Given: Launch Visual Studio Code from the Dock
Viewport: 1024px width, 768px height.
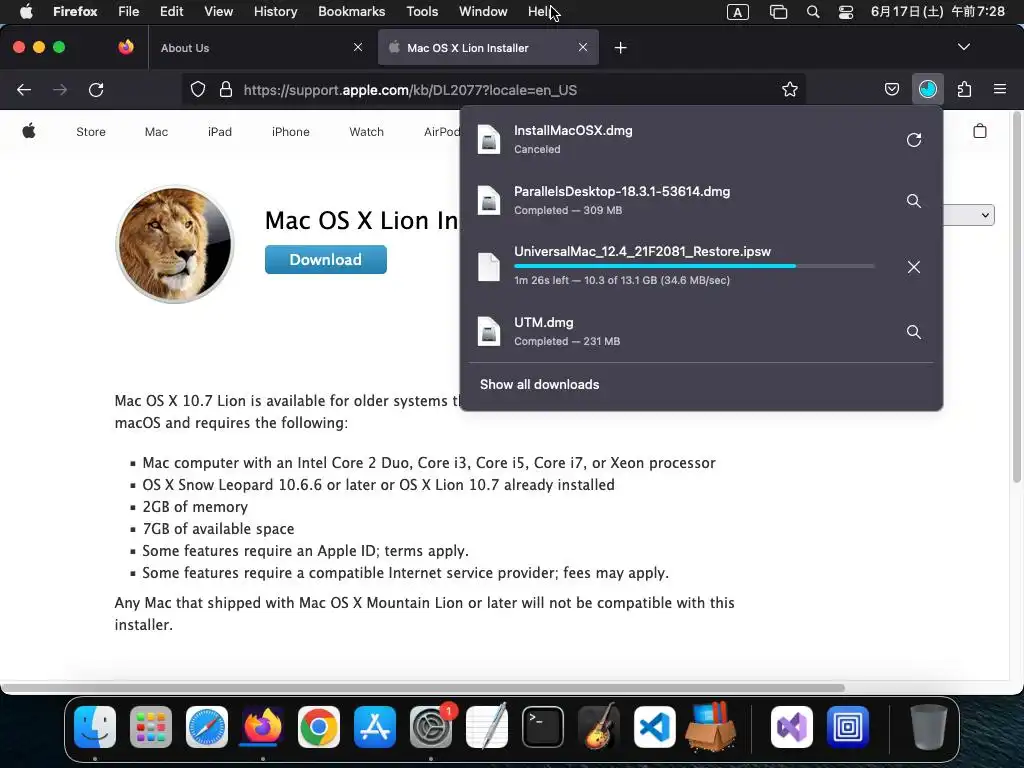Looking at the screenshot, I should click(654, 727).
